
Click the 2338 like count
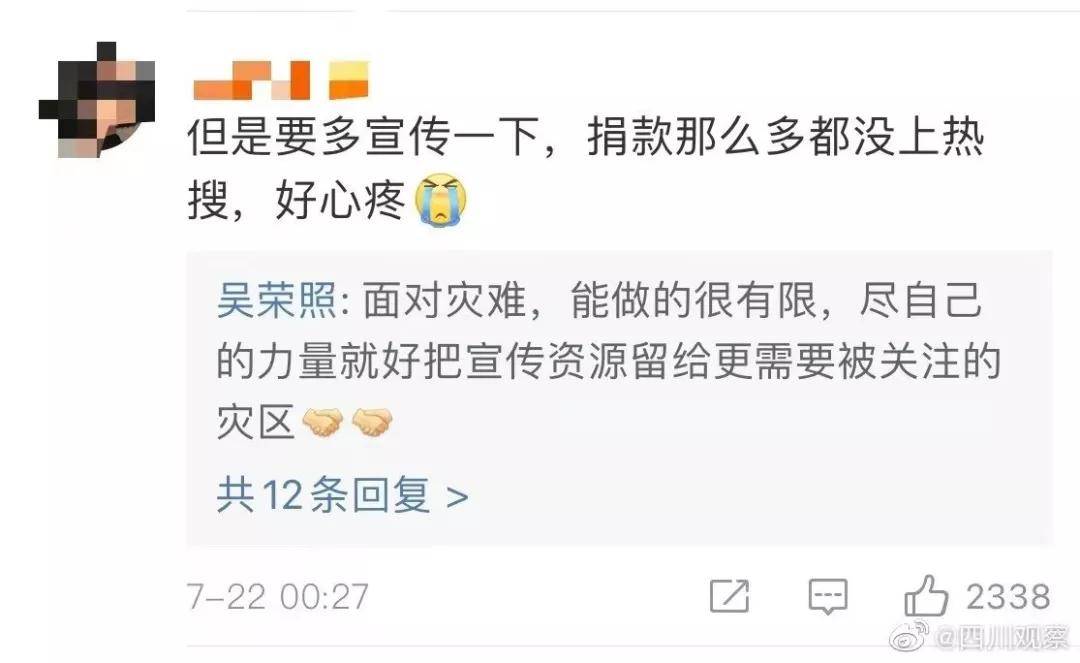[1008, 596]
